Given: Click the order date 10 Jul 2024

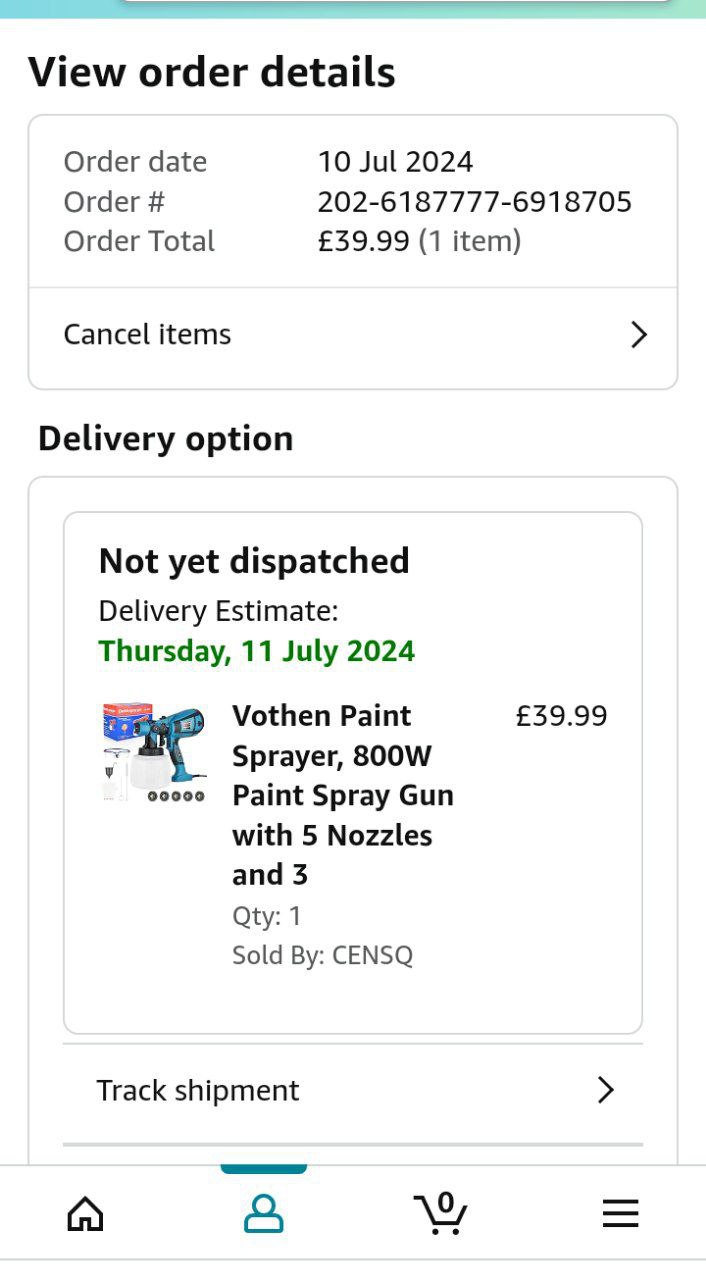Looking at the screenshot, I should (395, 162).
